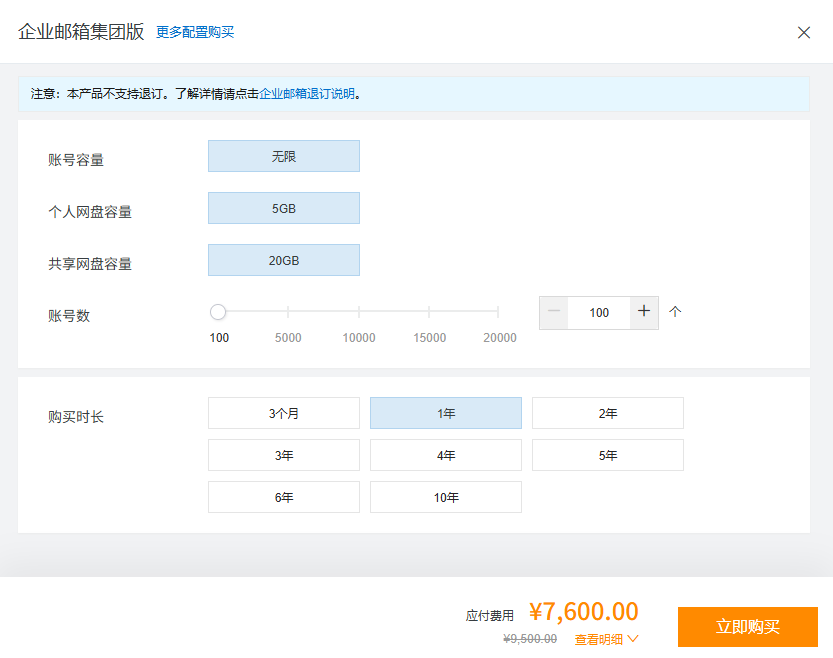Choose 1年 purchase duration
Screen dimensions: 833x658
point(446,413)
